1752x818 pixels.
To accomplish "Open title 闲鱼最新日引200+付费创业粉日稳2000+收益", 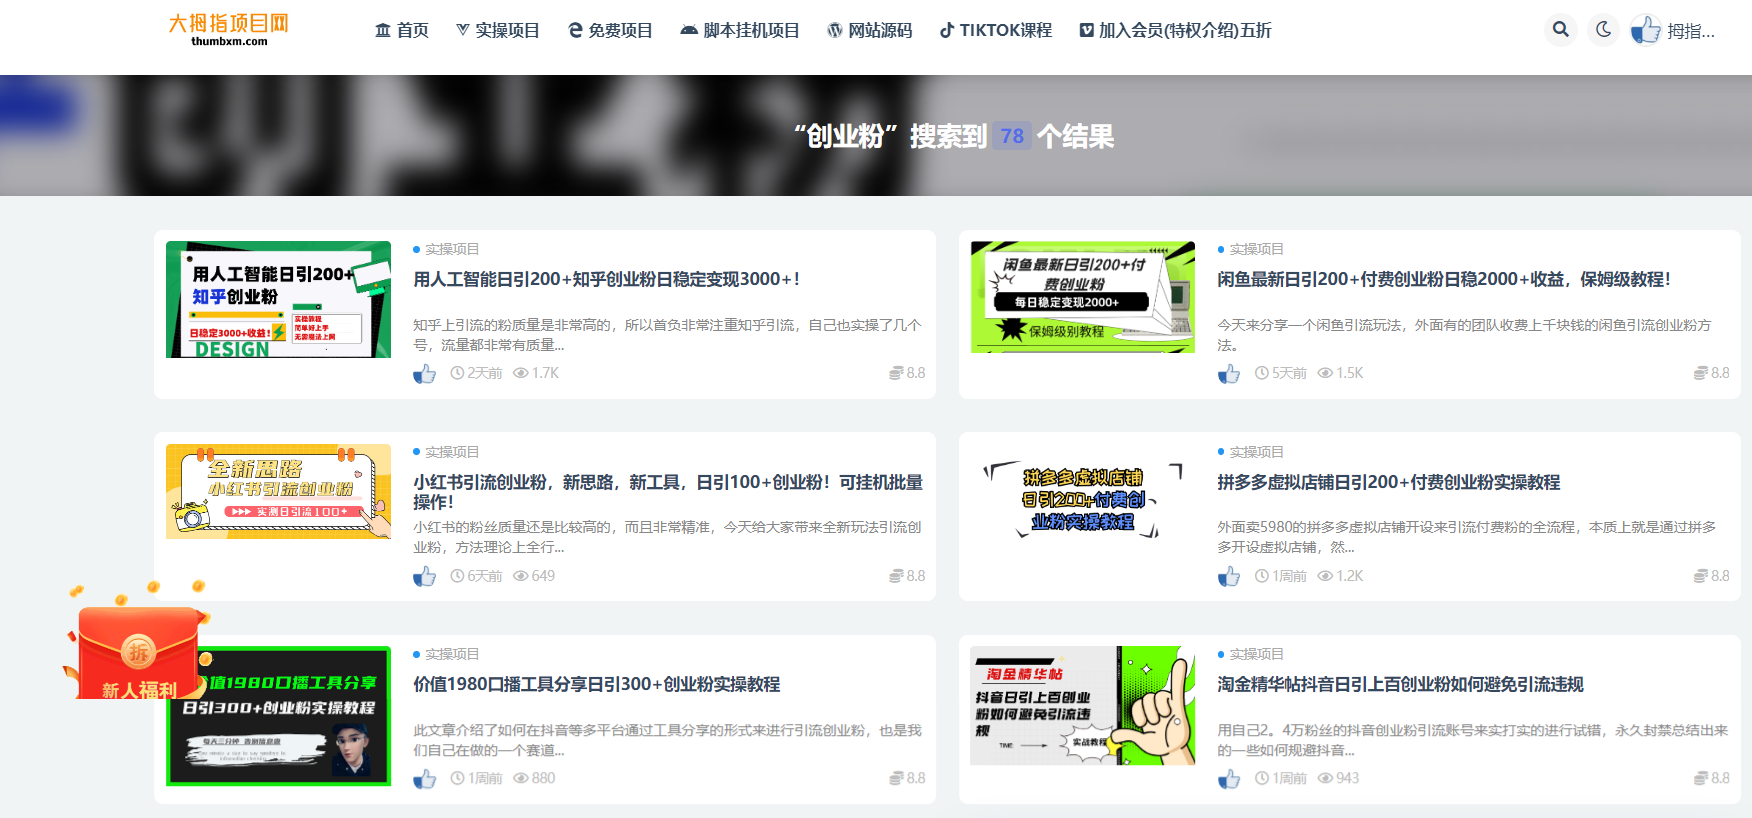I will tap(1444, 280).
